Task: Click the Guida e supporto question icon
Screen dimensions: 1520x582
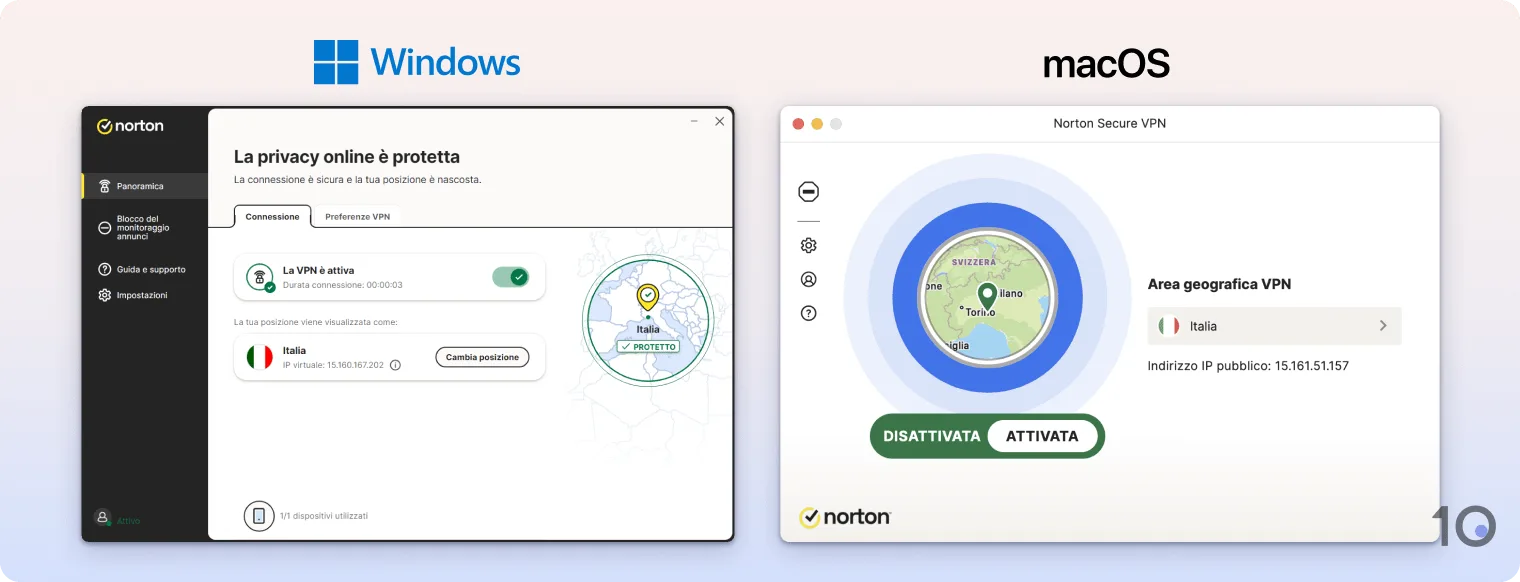Action: click(104, 269)
